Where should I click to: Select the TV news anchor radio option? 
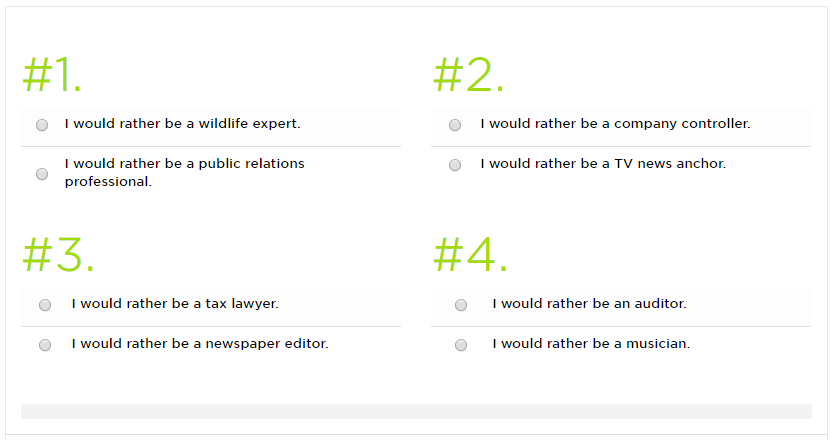tap(455, 165)
